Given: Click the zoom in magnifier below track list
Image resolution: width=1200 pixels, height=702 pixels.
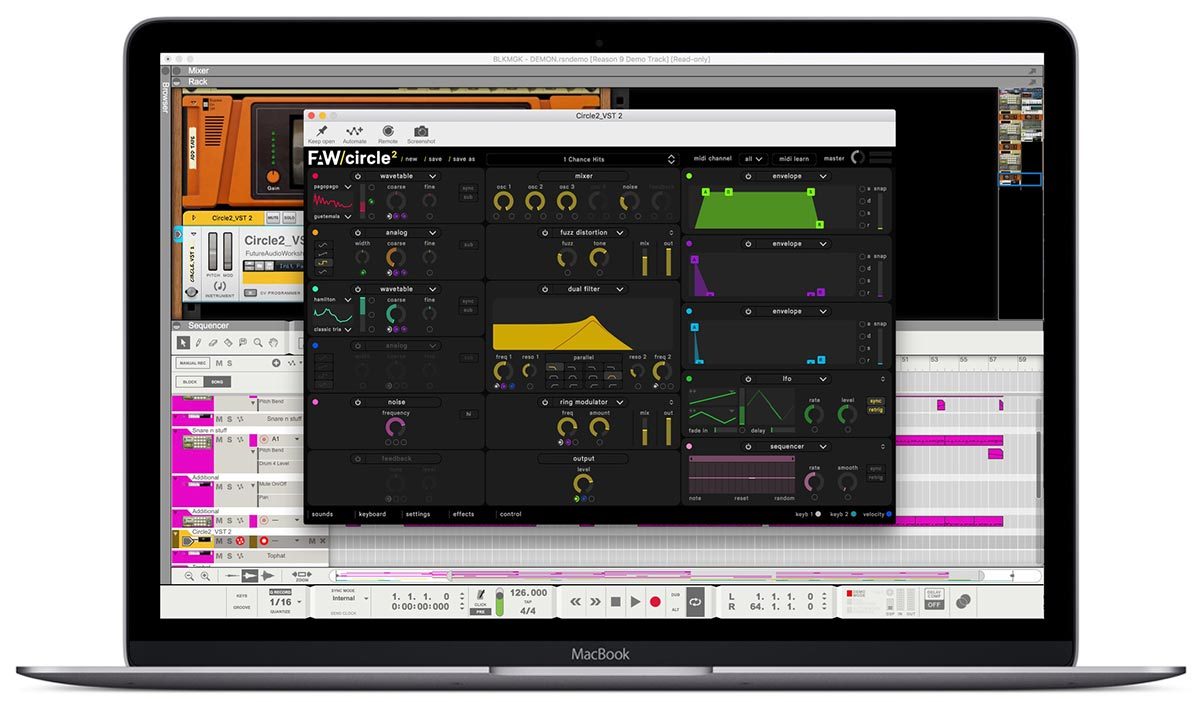Looking at the screenshot, I should pos(205,576).
